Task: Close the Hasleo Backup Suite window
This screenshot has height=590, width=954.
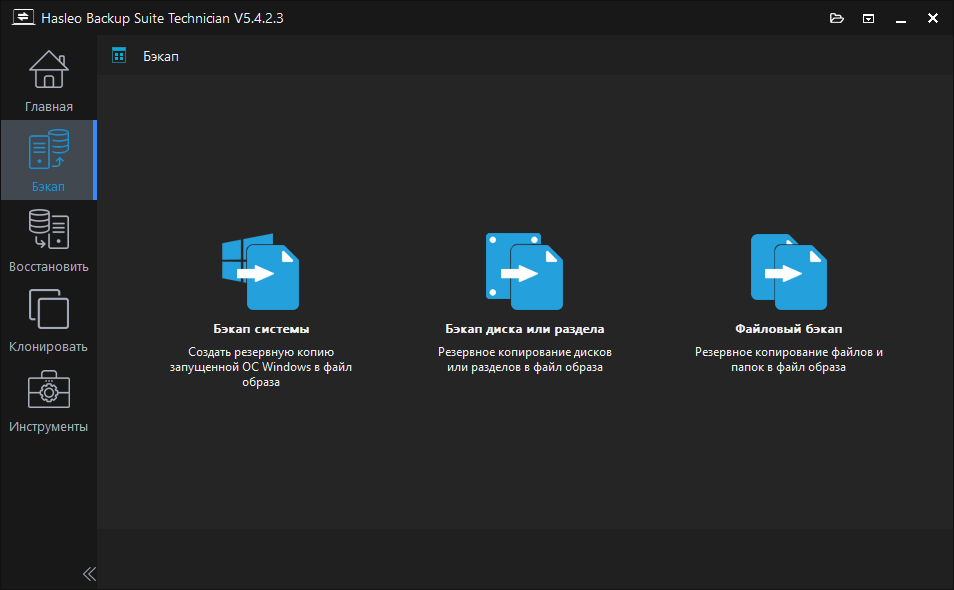Action: 933,18
